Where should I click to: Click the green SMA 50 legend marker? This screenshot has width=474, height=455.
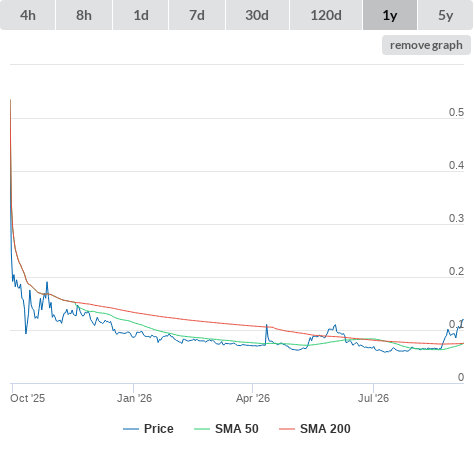point(202,429)
